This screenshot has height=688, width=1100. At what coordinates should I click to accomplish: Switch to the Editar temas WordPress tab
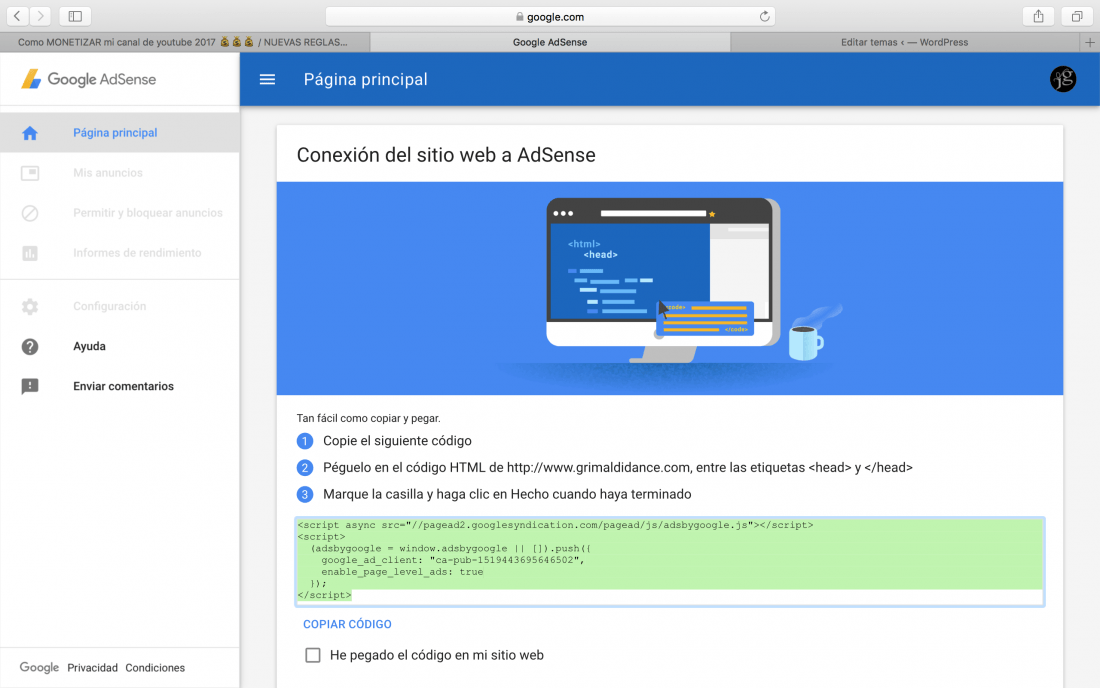pos(905,42)
